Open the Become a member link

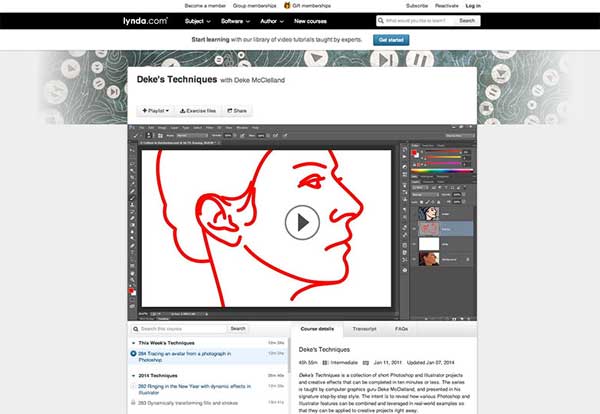tap(205, 6)
